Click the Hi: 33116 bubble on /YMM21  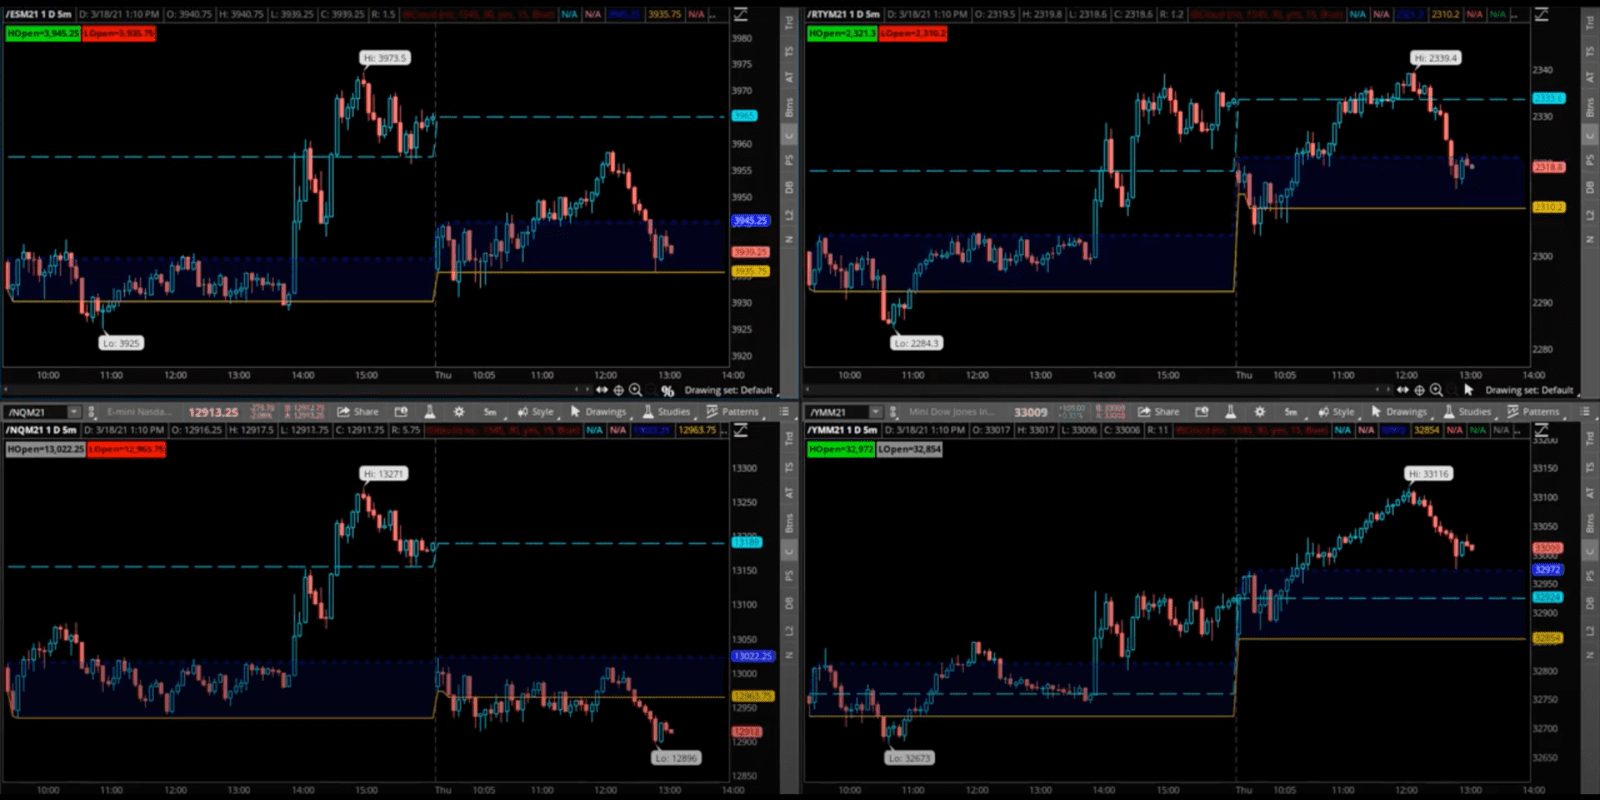tap(1430, 474)
